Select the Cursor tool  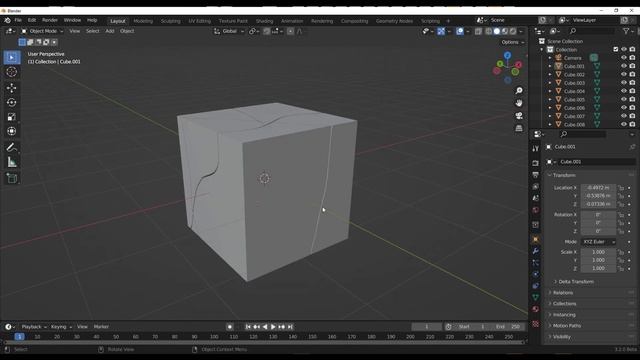point(12,72)
